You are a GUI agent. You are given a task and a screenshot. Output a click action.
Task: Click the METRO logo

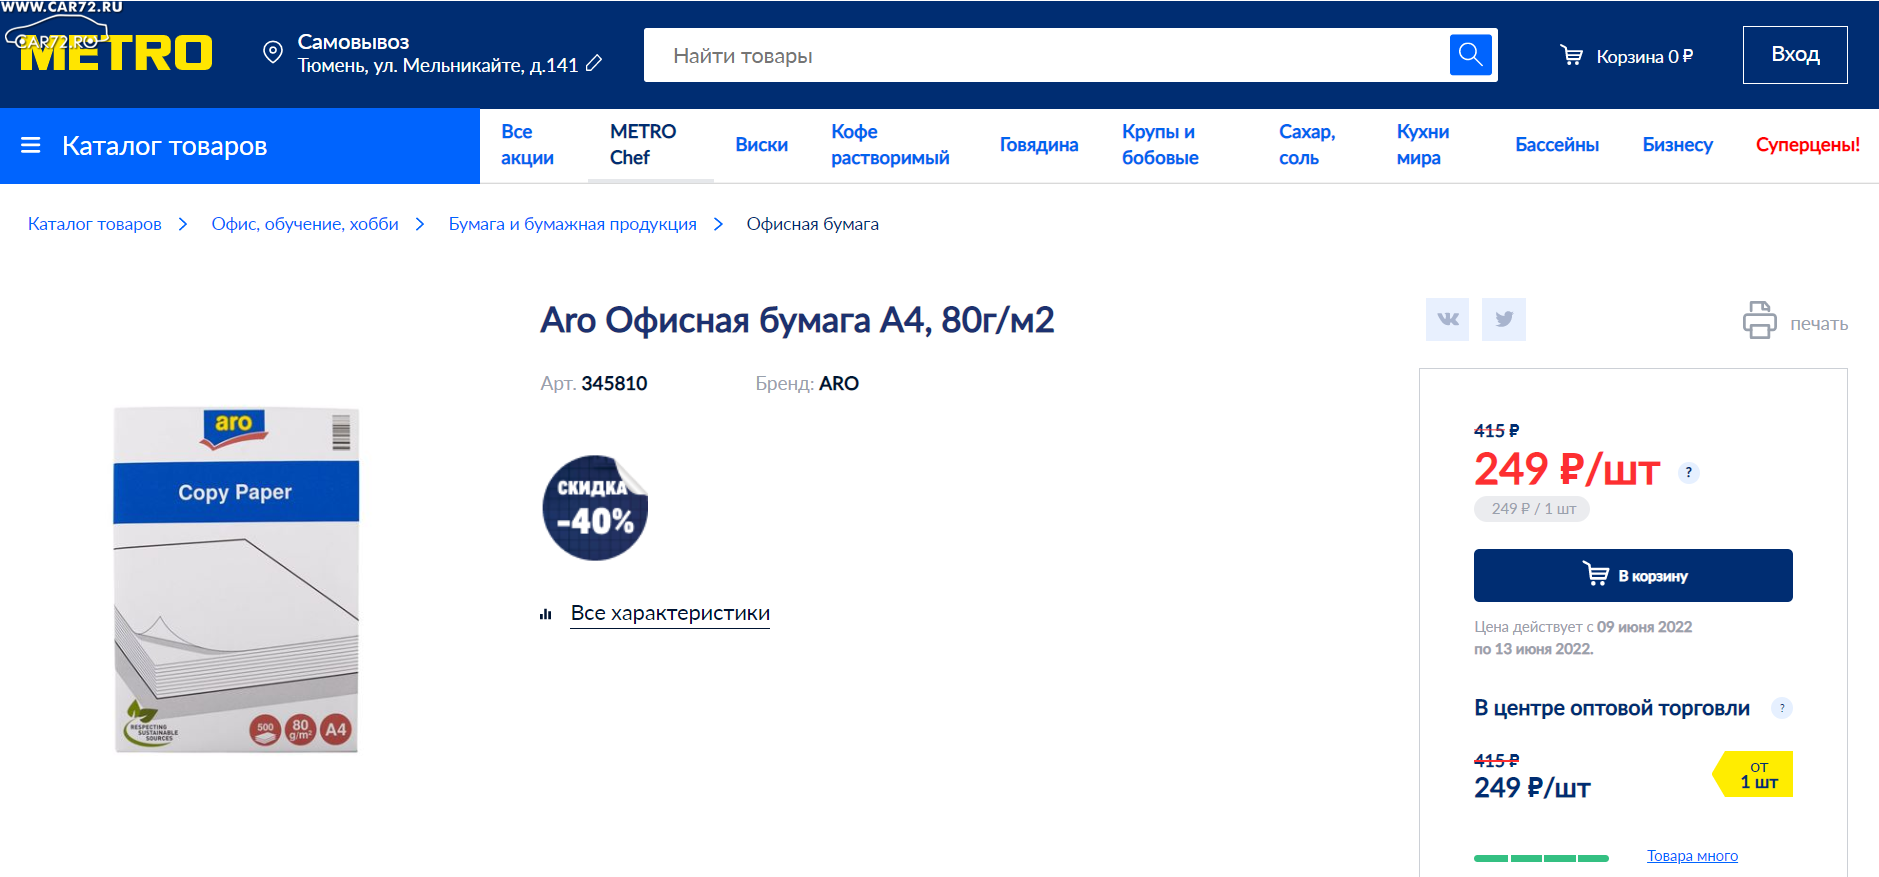tap(116, 52)
